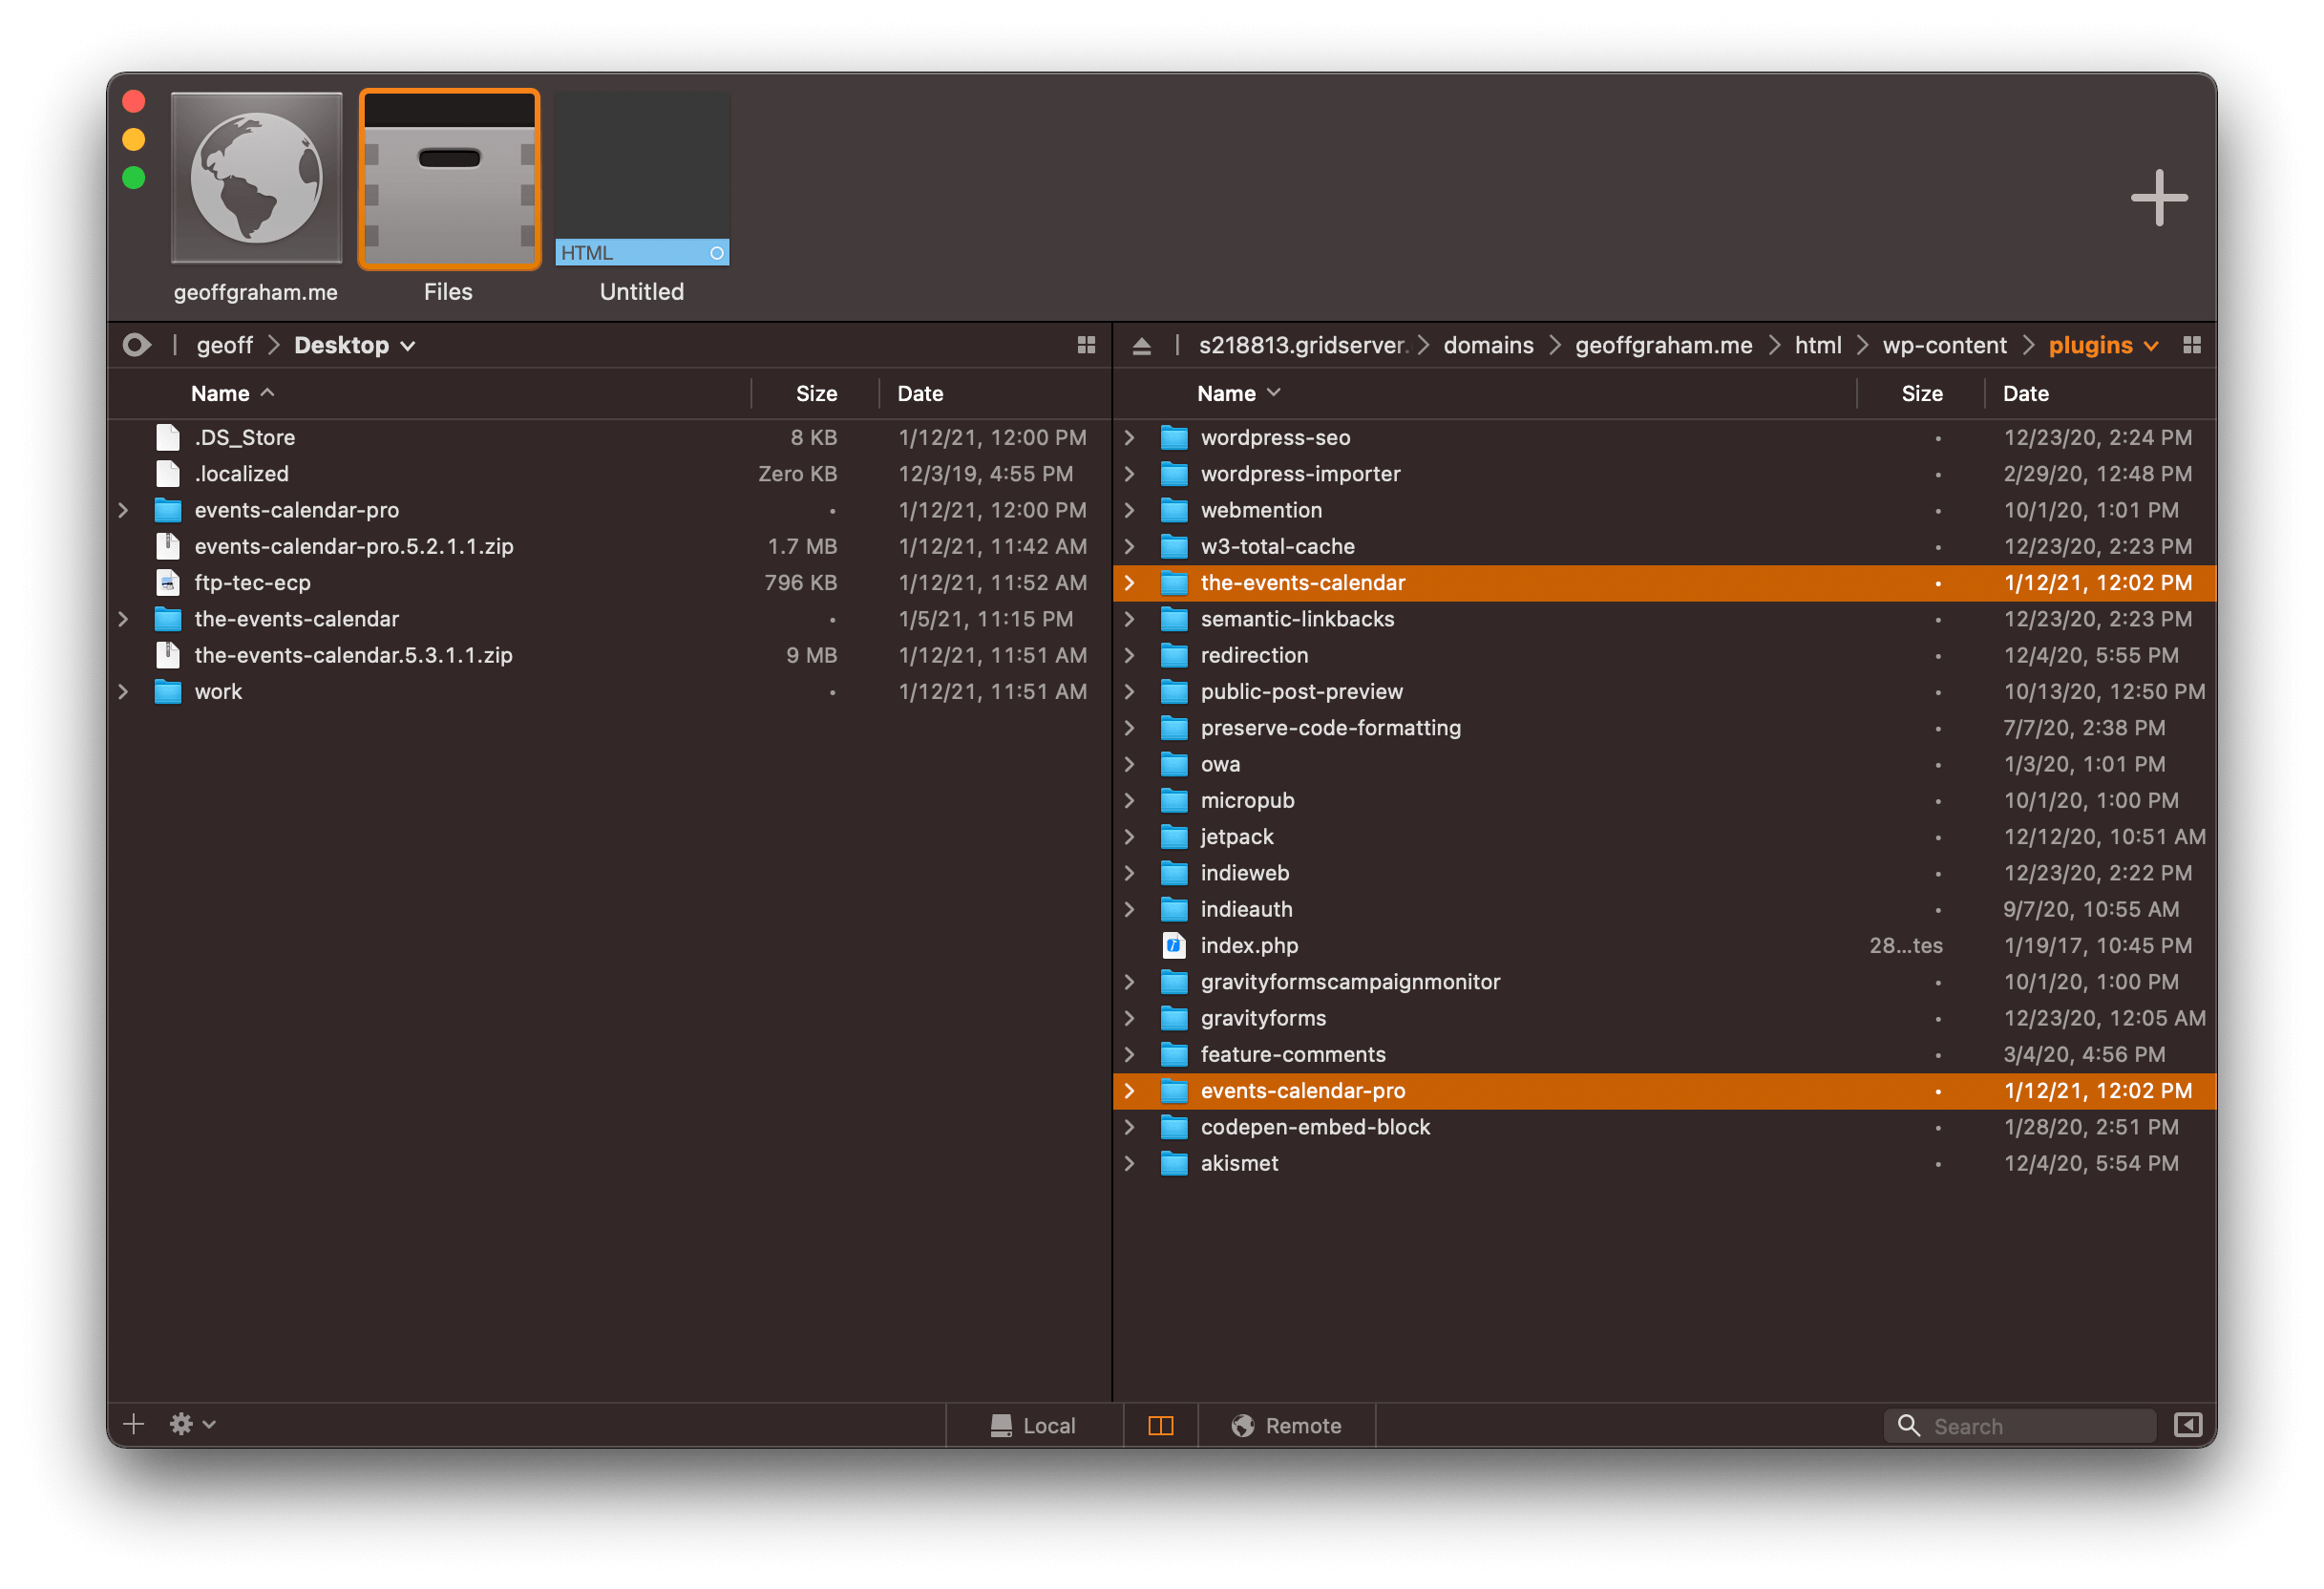The image size is (2324, 1589).
Task: Navigate to html breadcrumb folder
Action: pyautogui.click(x=1817, y=345)
